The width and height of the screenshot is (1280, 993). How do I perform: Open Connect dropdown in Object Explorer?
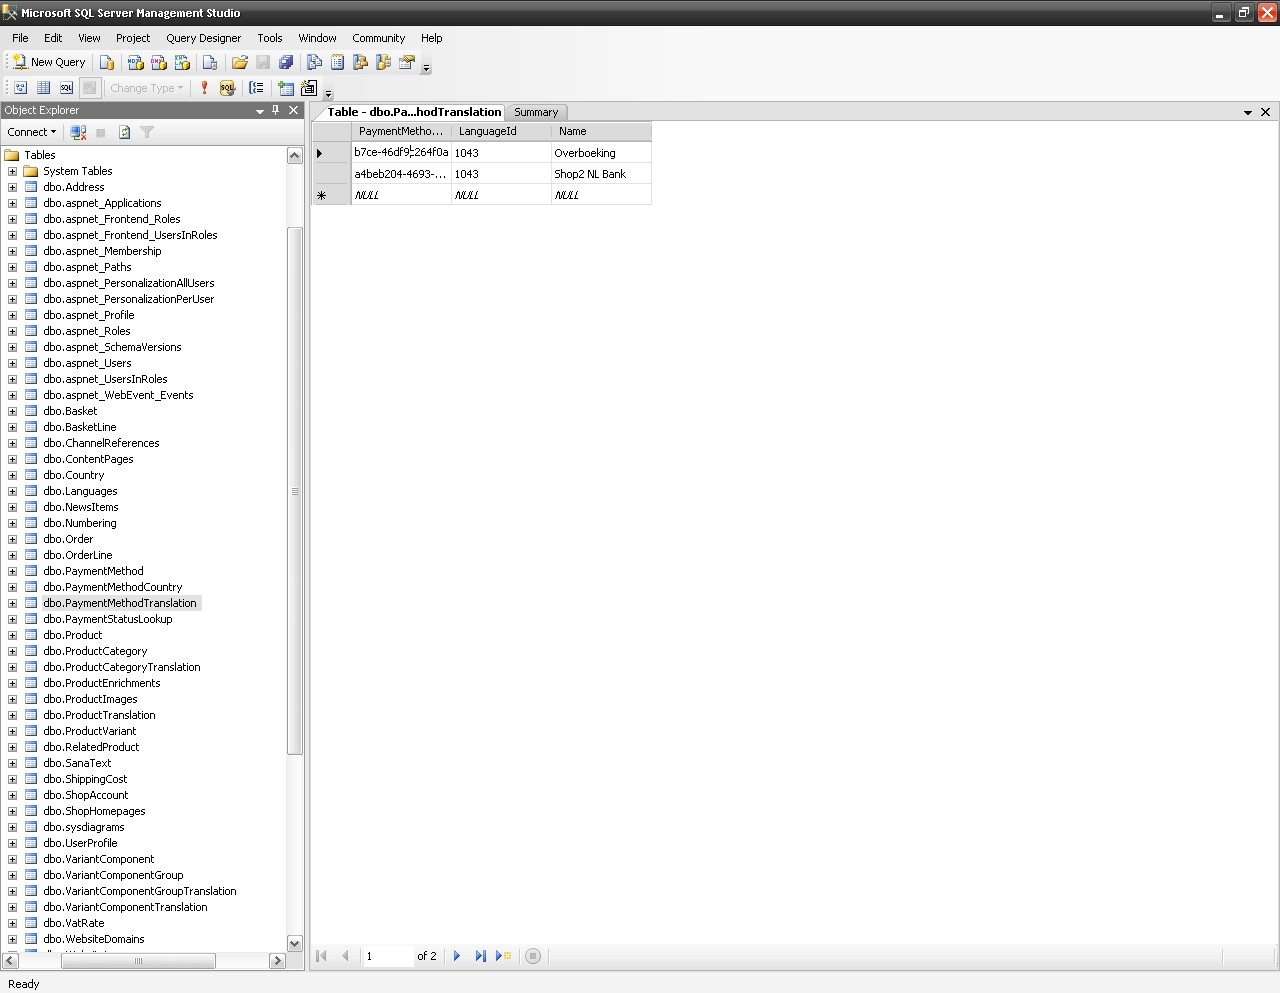click(31, 132)
